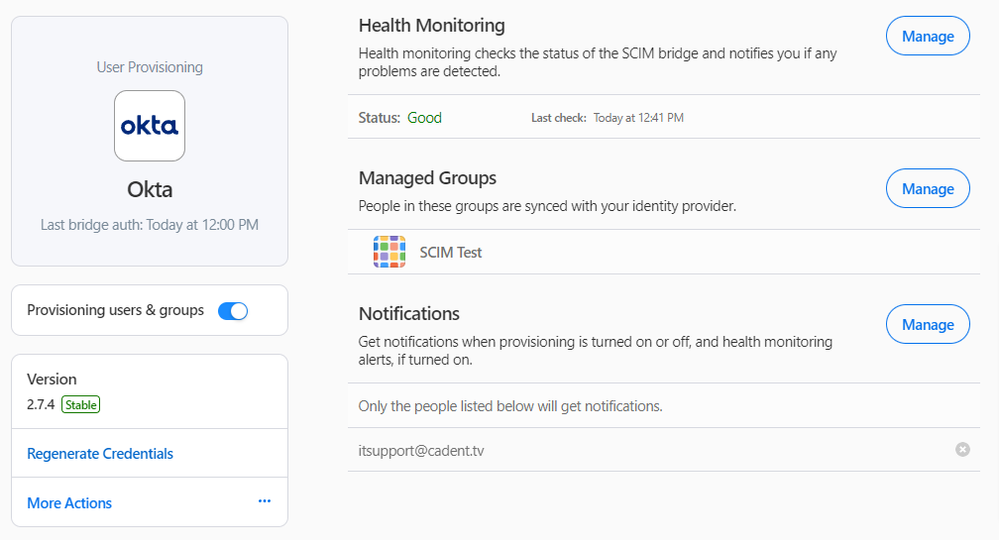Select the SCIM Test group name

(450, 253)
